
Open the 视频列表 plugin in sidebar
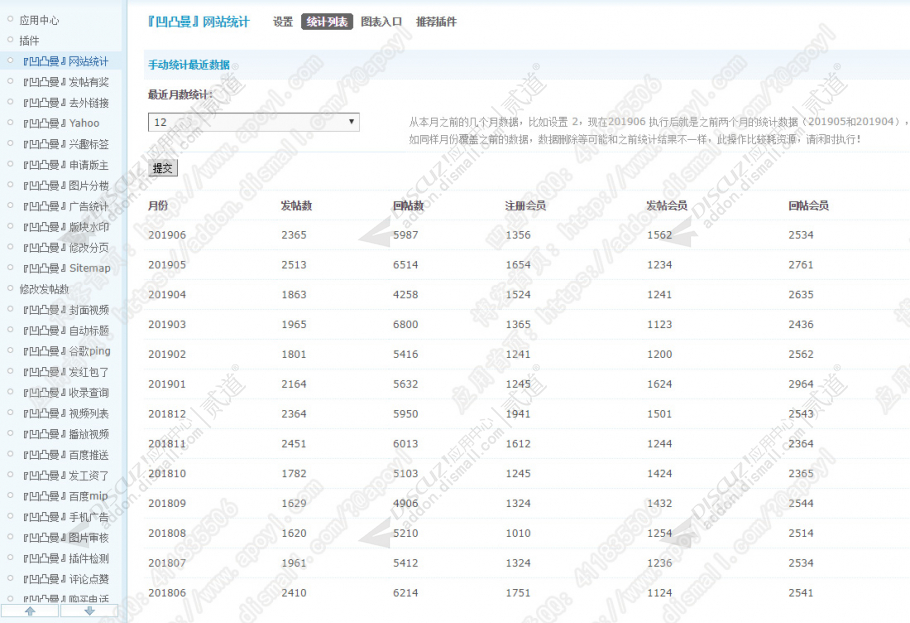click(x=66, y=413)
